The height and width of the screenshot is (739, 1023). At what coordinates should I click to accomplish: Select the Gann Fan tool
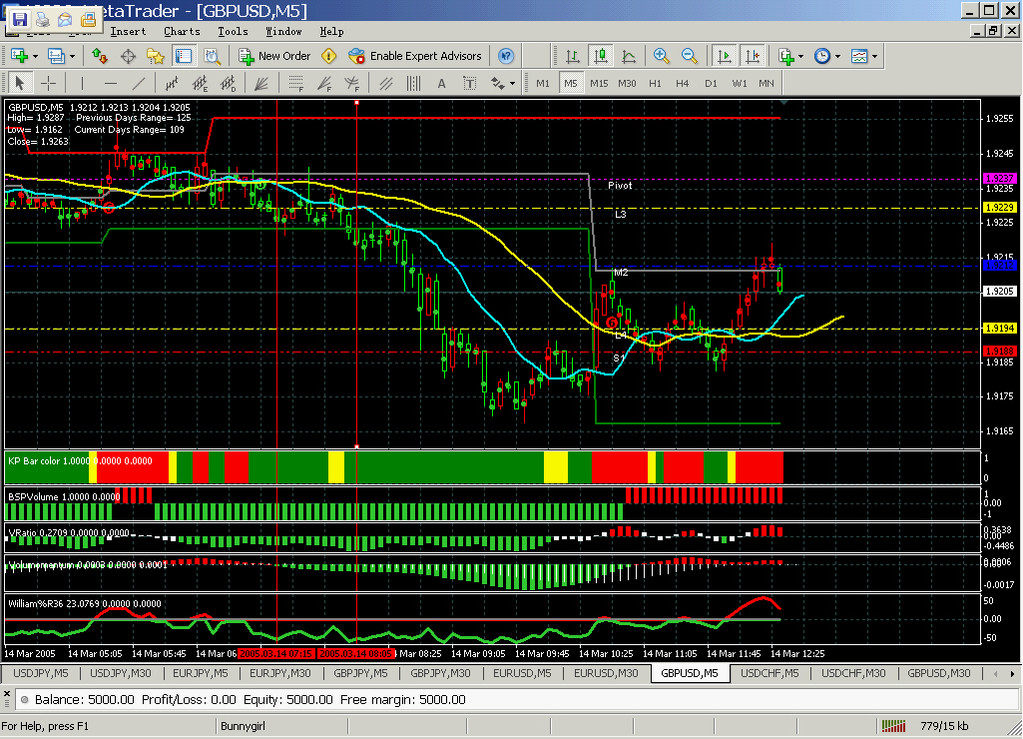pyautogui.click(x=262, y=83)
